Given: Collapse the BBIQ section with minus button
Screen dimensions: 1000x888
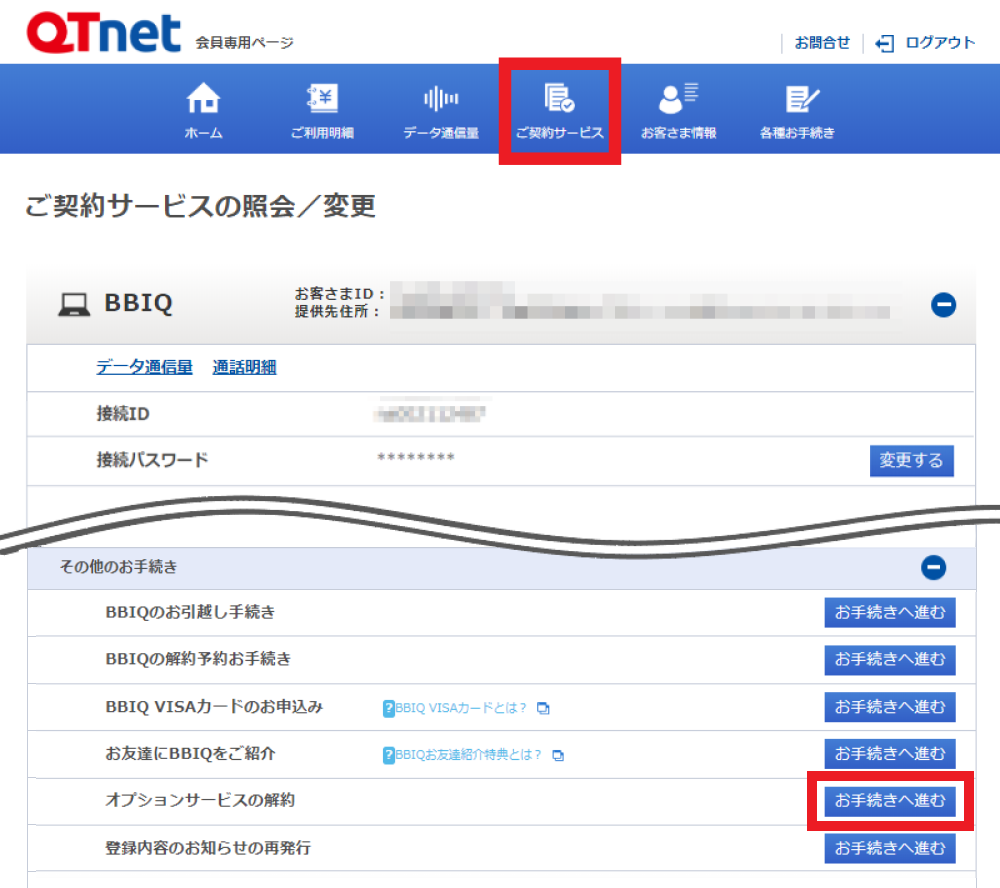Looking at the screenshot, I should 943,305.
